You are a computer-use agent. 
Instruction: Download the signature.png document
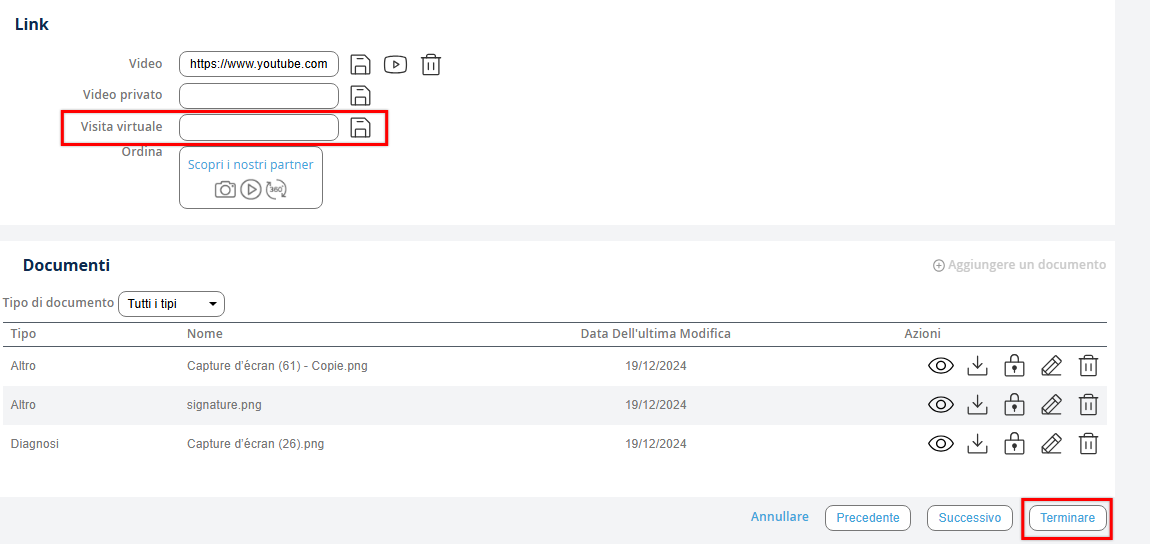tap(978, 405)
